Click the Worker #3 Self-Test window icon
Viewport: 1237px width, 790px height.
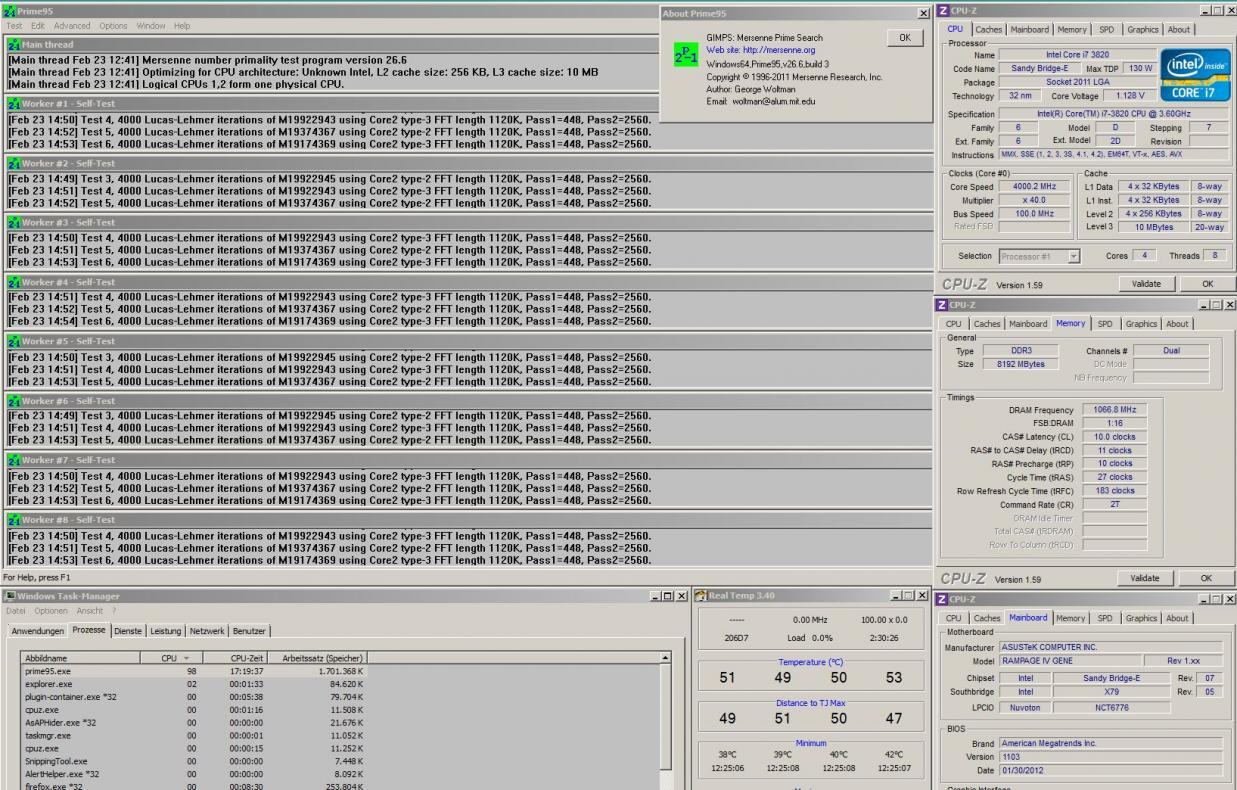tap(13, 222)
